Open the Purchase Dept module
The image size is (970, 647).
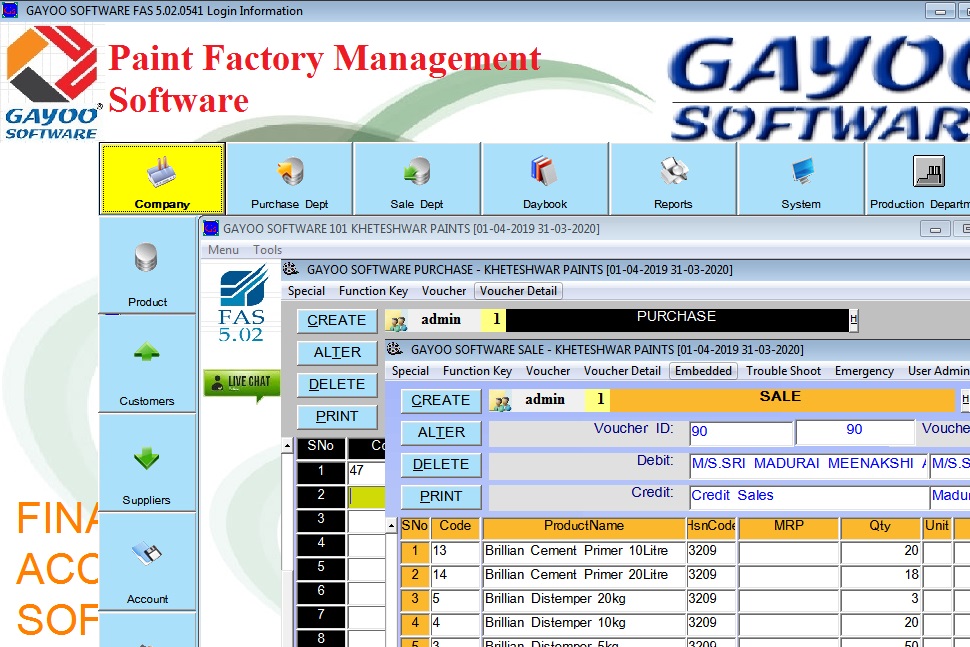click(290, 179)
